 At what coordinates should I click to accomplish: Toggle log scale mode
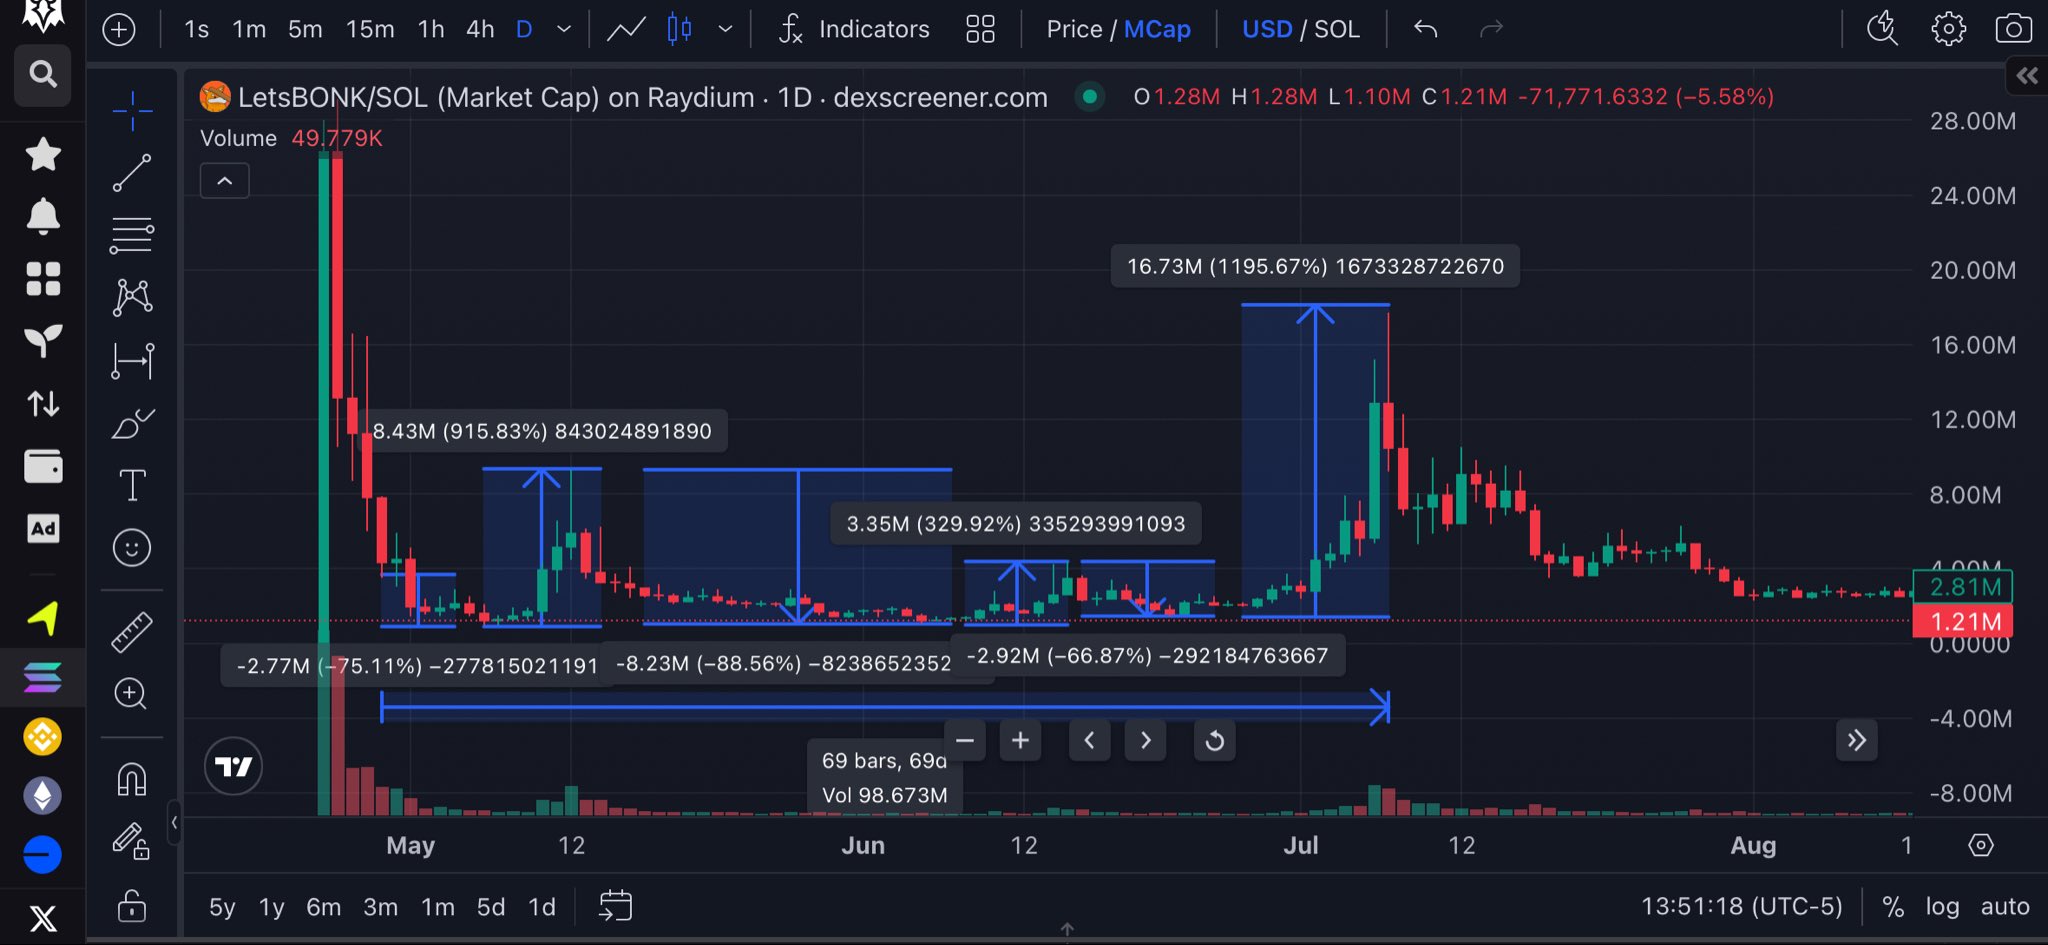click(1942, 907)
